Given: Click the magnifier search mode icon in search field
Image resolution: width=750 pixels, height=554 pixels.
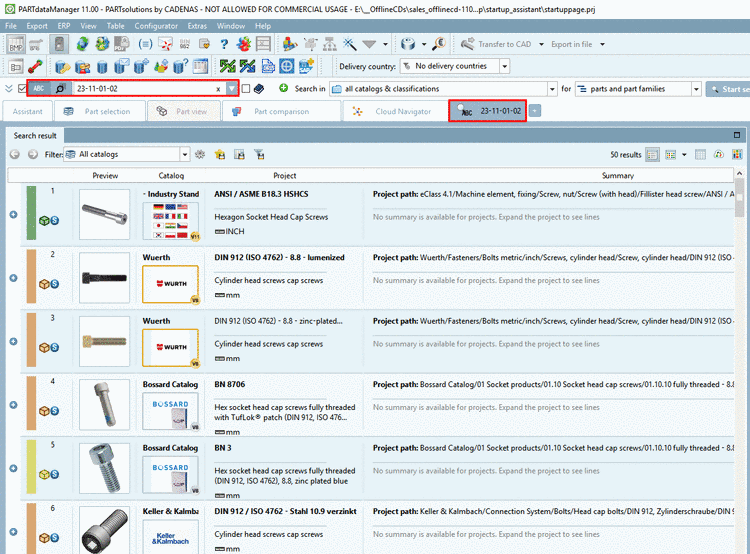Looking at the screenshot, I should tap(60, 89).
